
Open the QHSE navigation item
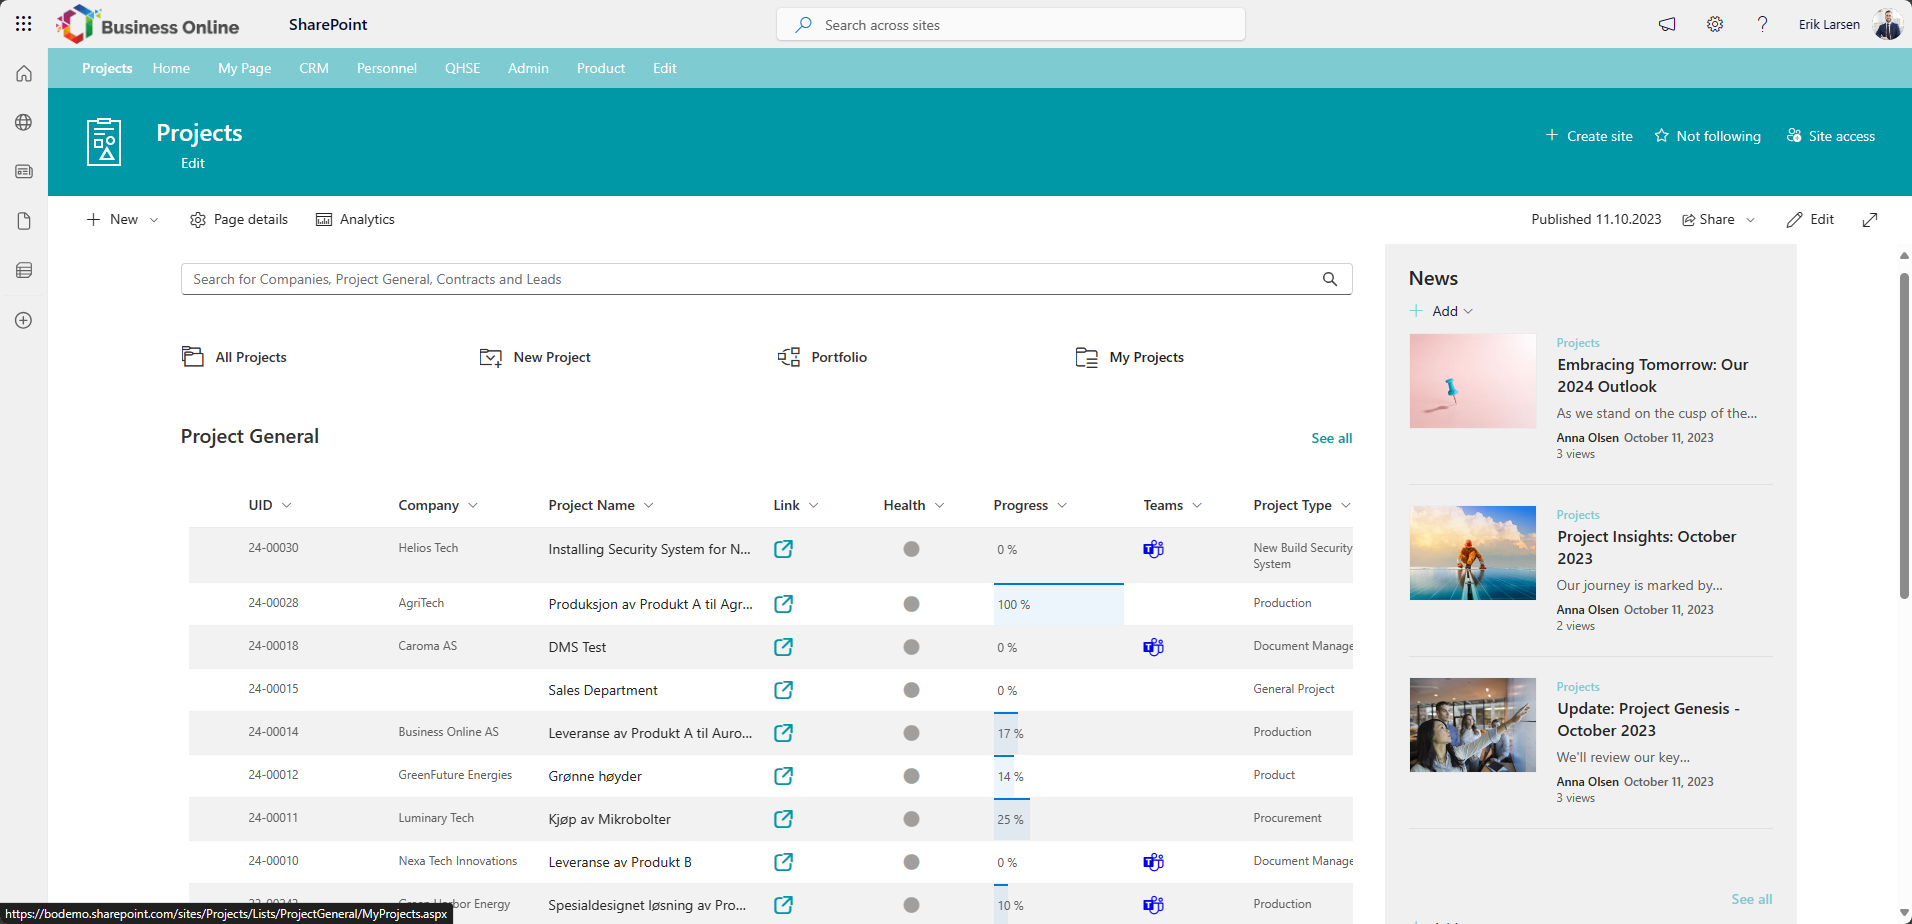click(463, 68)
